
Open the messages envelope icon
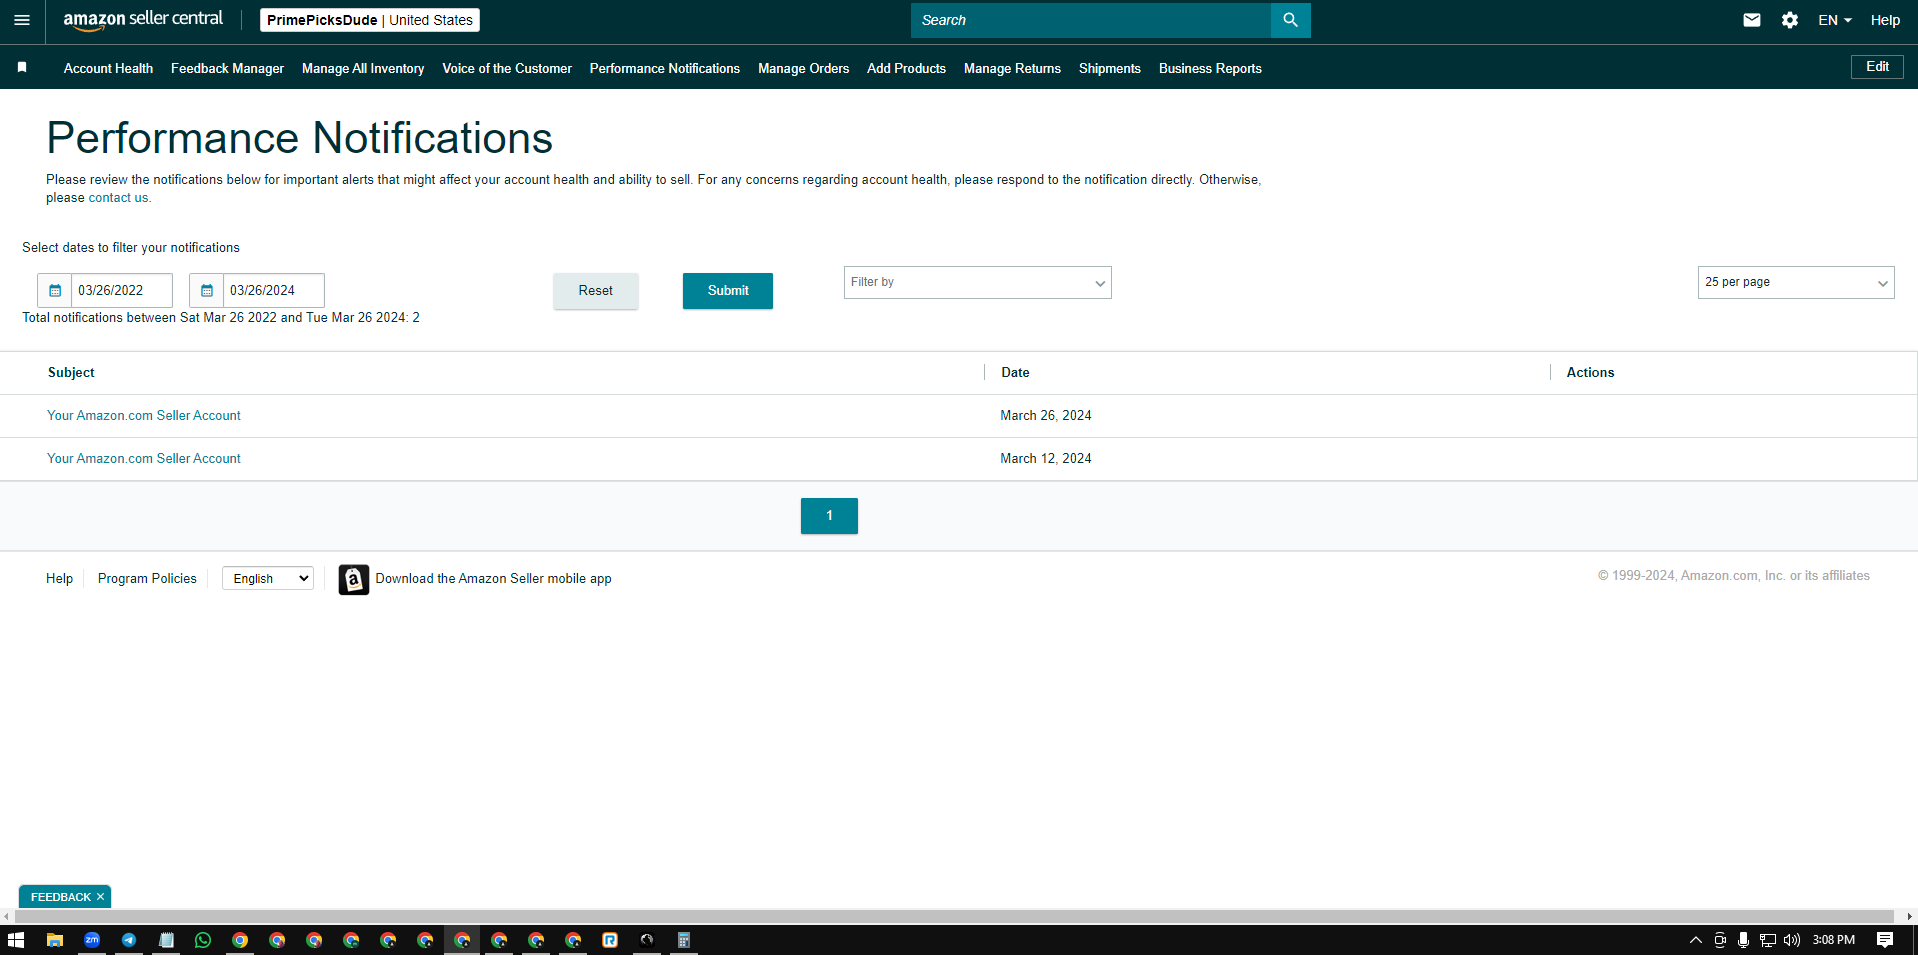click(1751, 20)
